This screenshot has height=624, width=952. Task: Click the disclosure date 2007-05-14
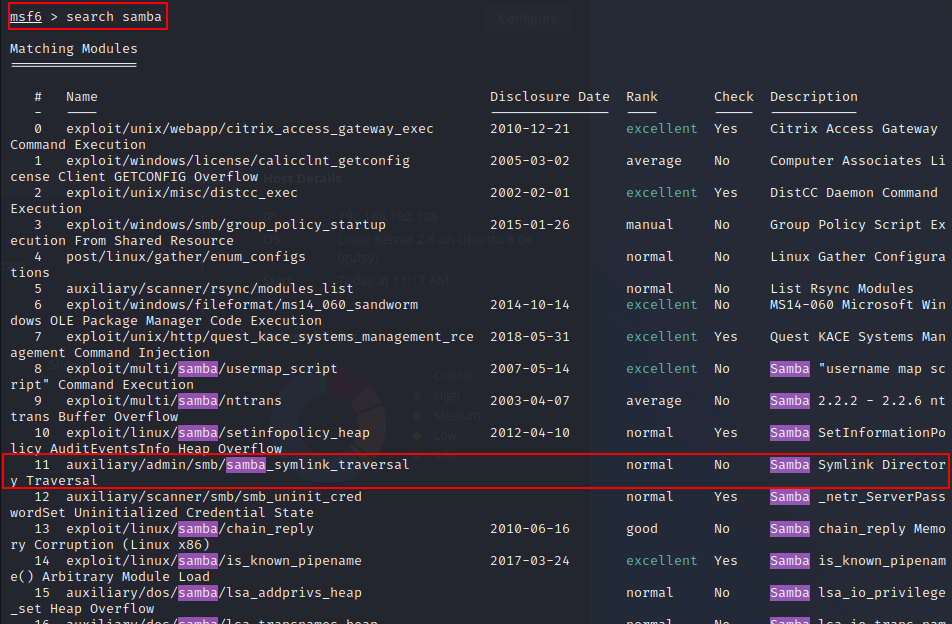(x=529, y=368)
